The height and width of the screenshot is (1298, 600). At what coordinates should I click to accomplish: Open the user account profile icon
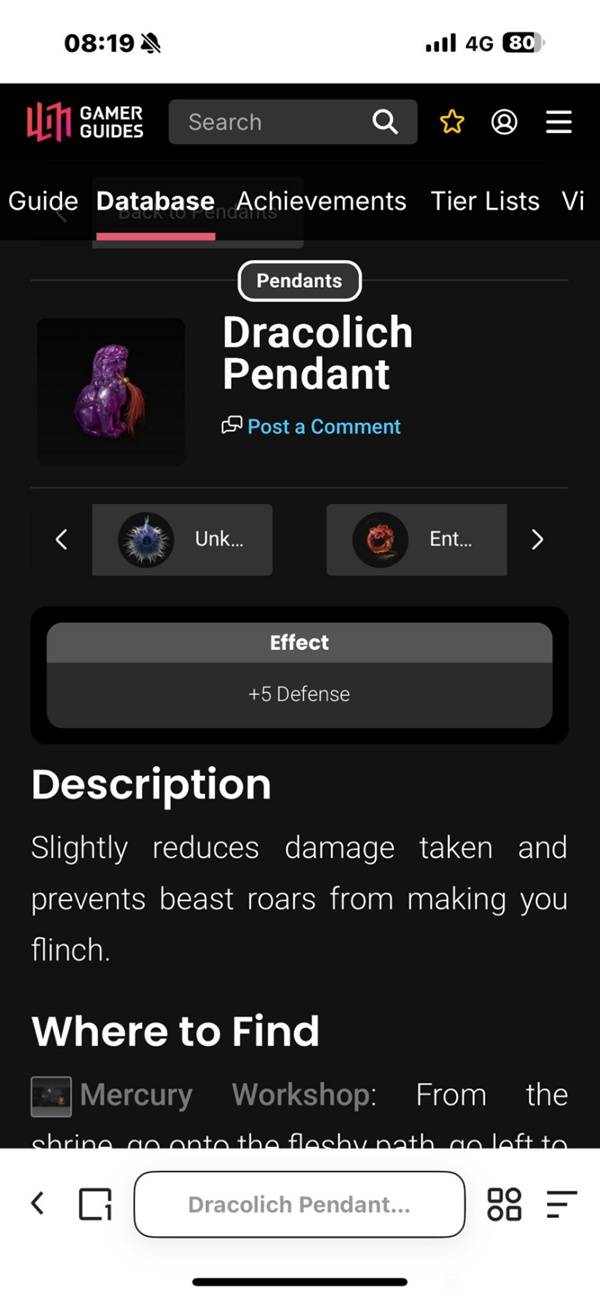[505, 122]
